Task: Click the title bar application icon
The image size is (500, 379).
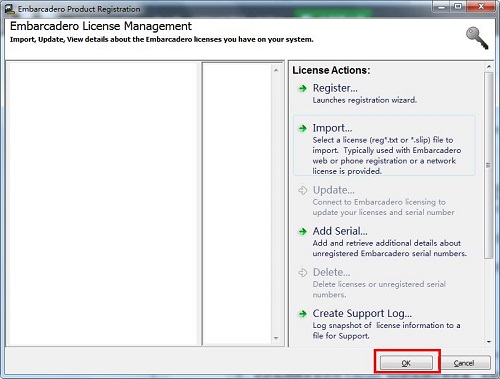Action: point(10,9)
